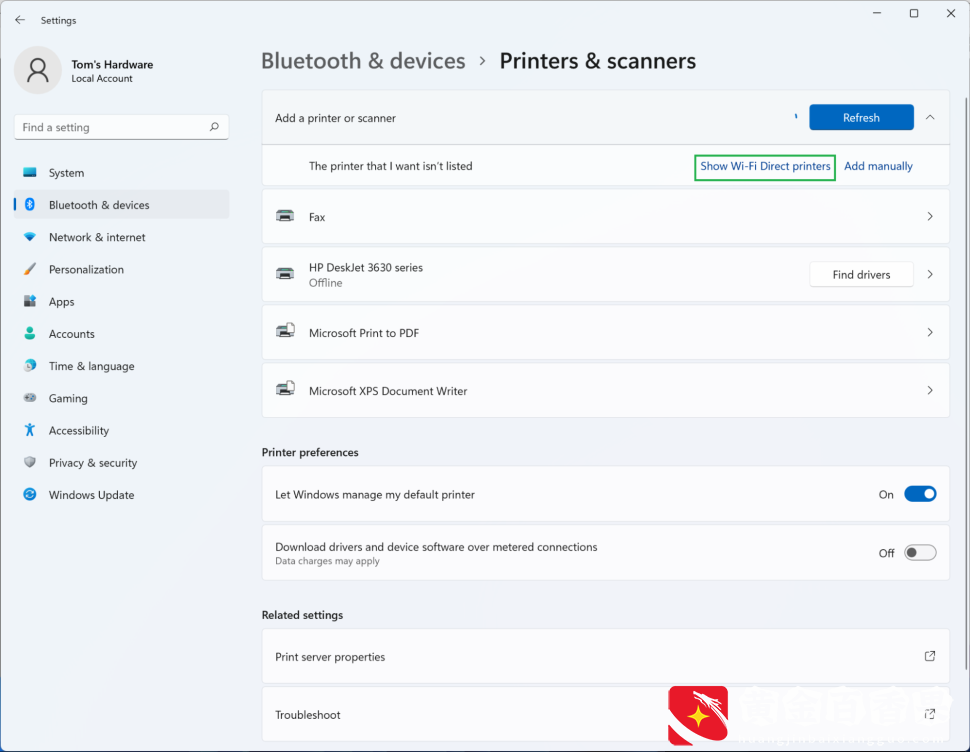Viewport: 970px width, 752px height.
Task: Click the Personalization paintbrush icon
Action: pos(30,269)
